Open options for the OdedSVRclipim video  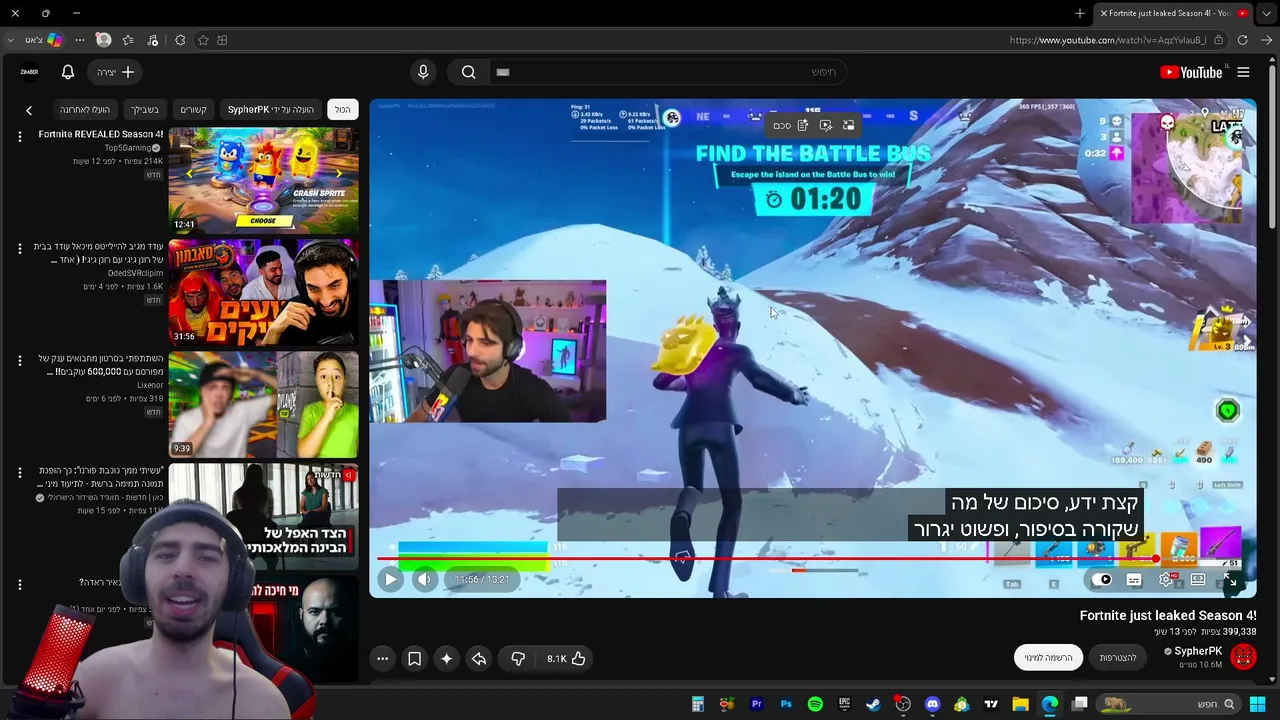19,248
